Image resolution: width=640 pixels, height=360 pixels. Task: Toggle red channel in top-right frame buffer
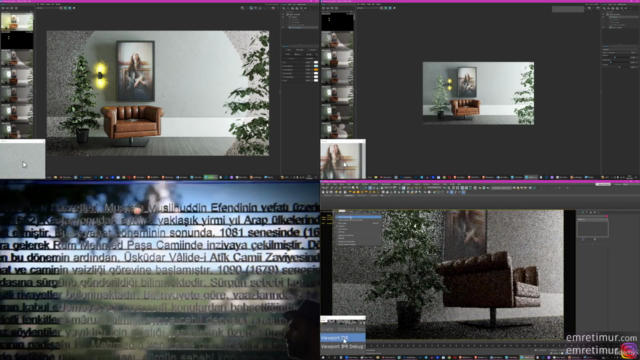(381, 8)
